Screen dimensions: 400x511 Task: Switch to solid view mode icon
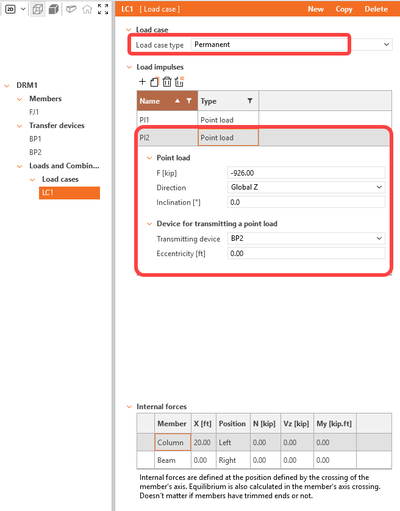click(53, 9)
